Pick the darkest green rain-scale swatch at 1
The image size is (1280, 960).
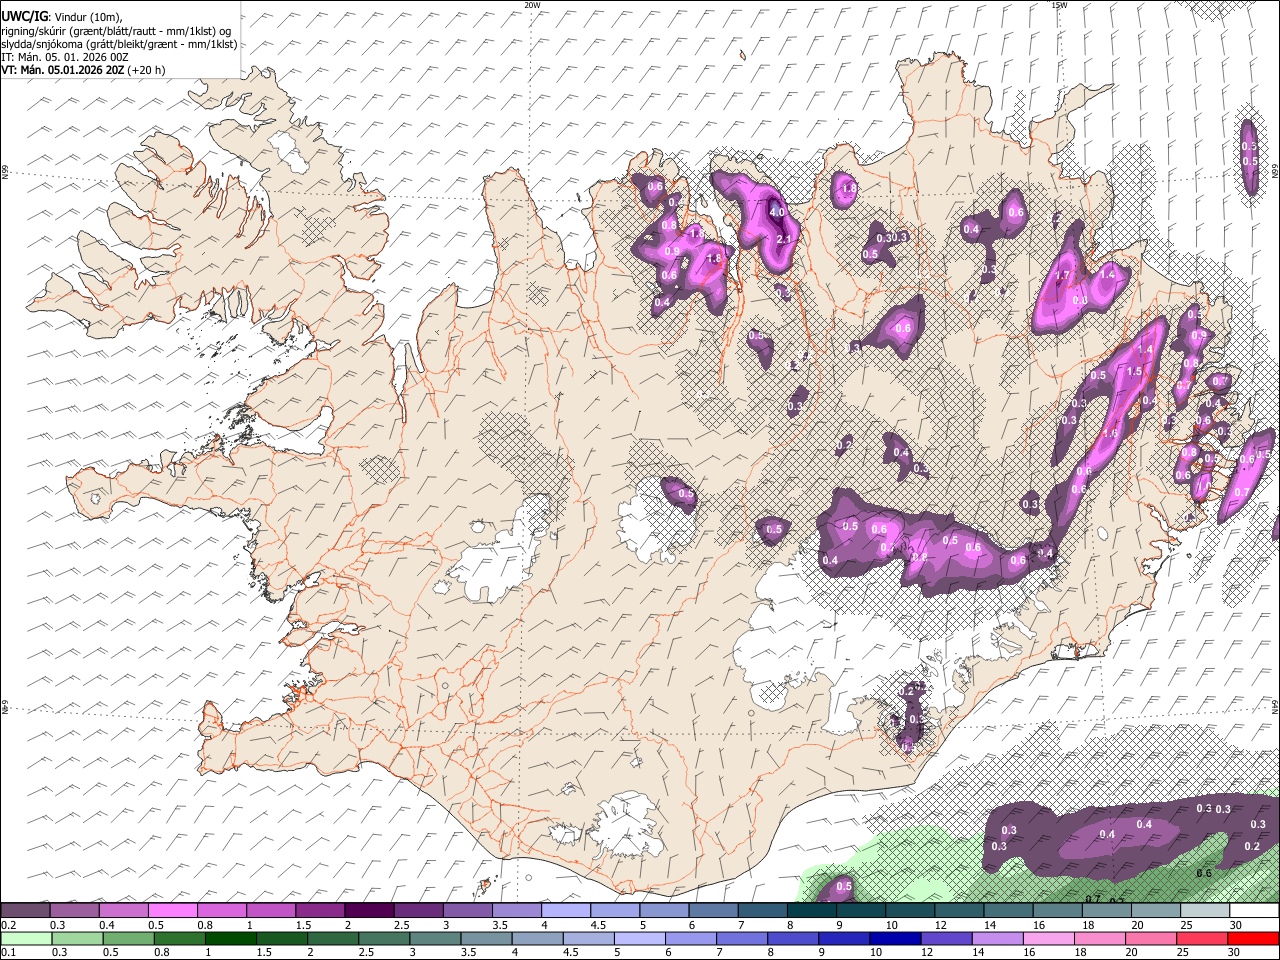pos(230,939)
